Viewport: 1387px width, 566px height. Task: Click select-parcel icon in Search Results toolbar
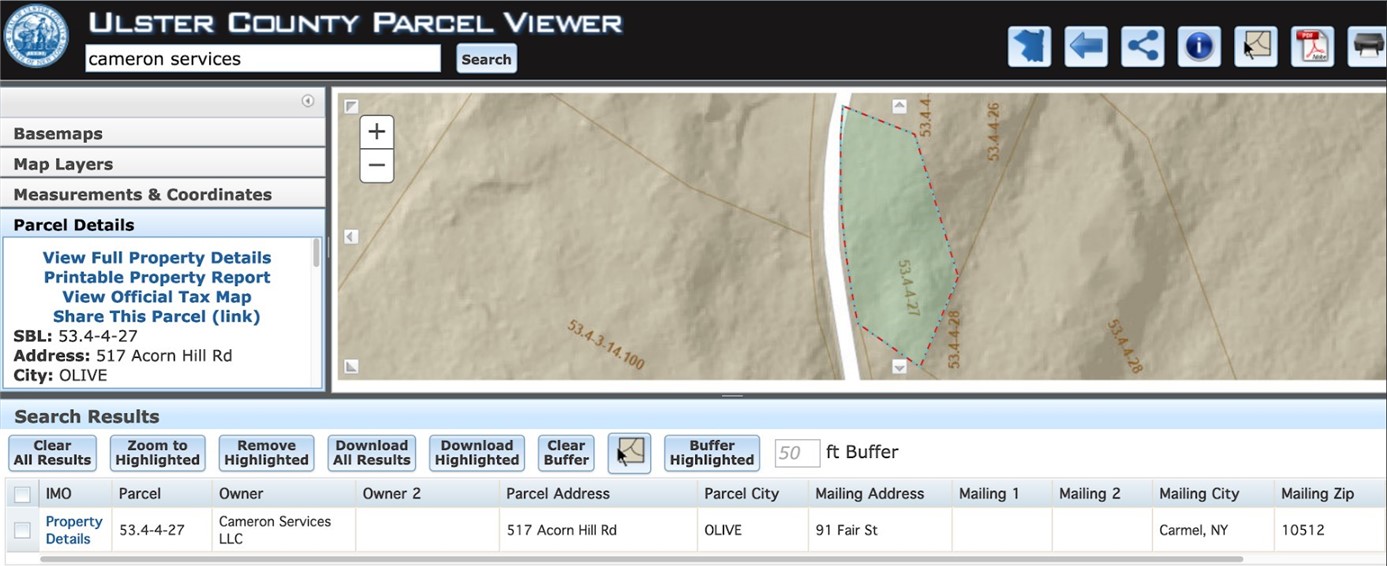pyautogui.click(x=629, y=453)
